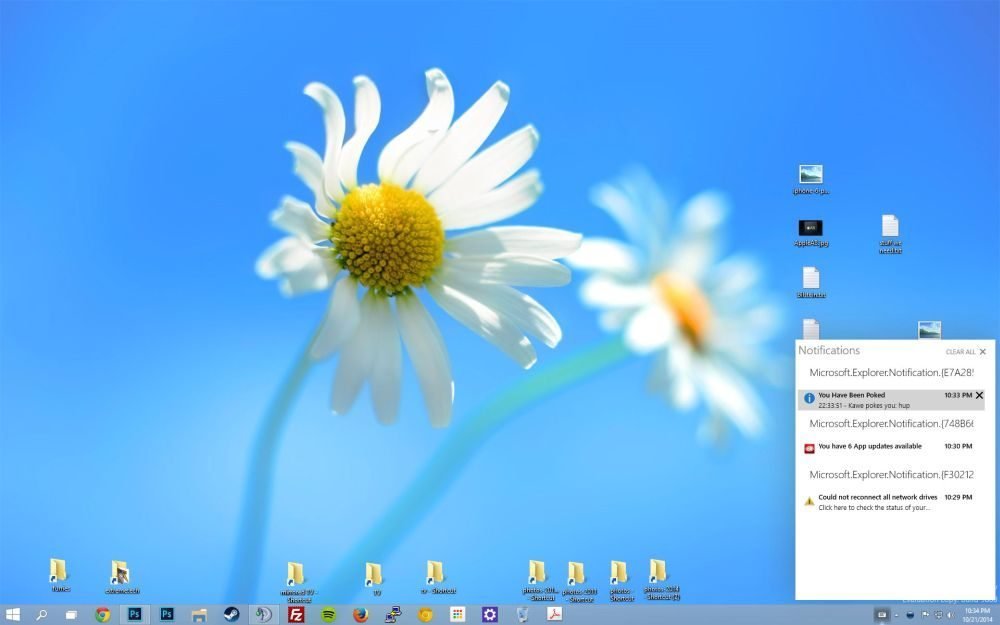Select the iphone-6-p image file on desktop
Viewport: 1000px width, 625px height.
811,179
